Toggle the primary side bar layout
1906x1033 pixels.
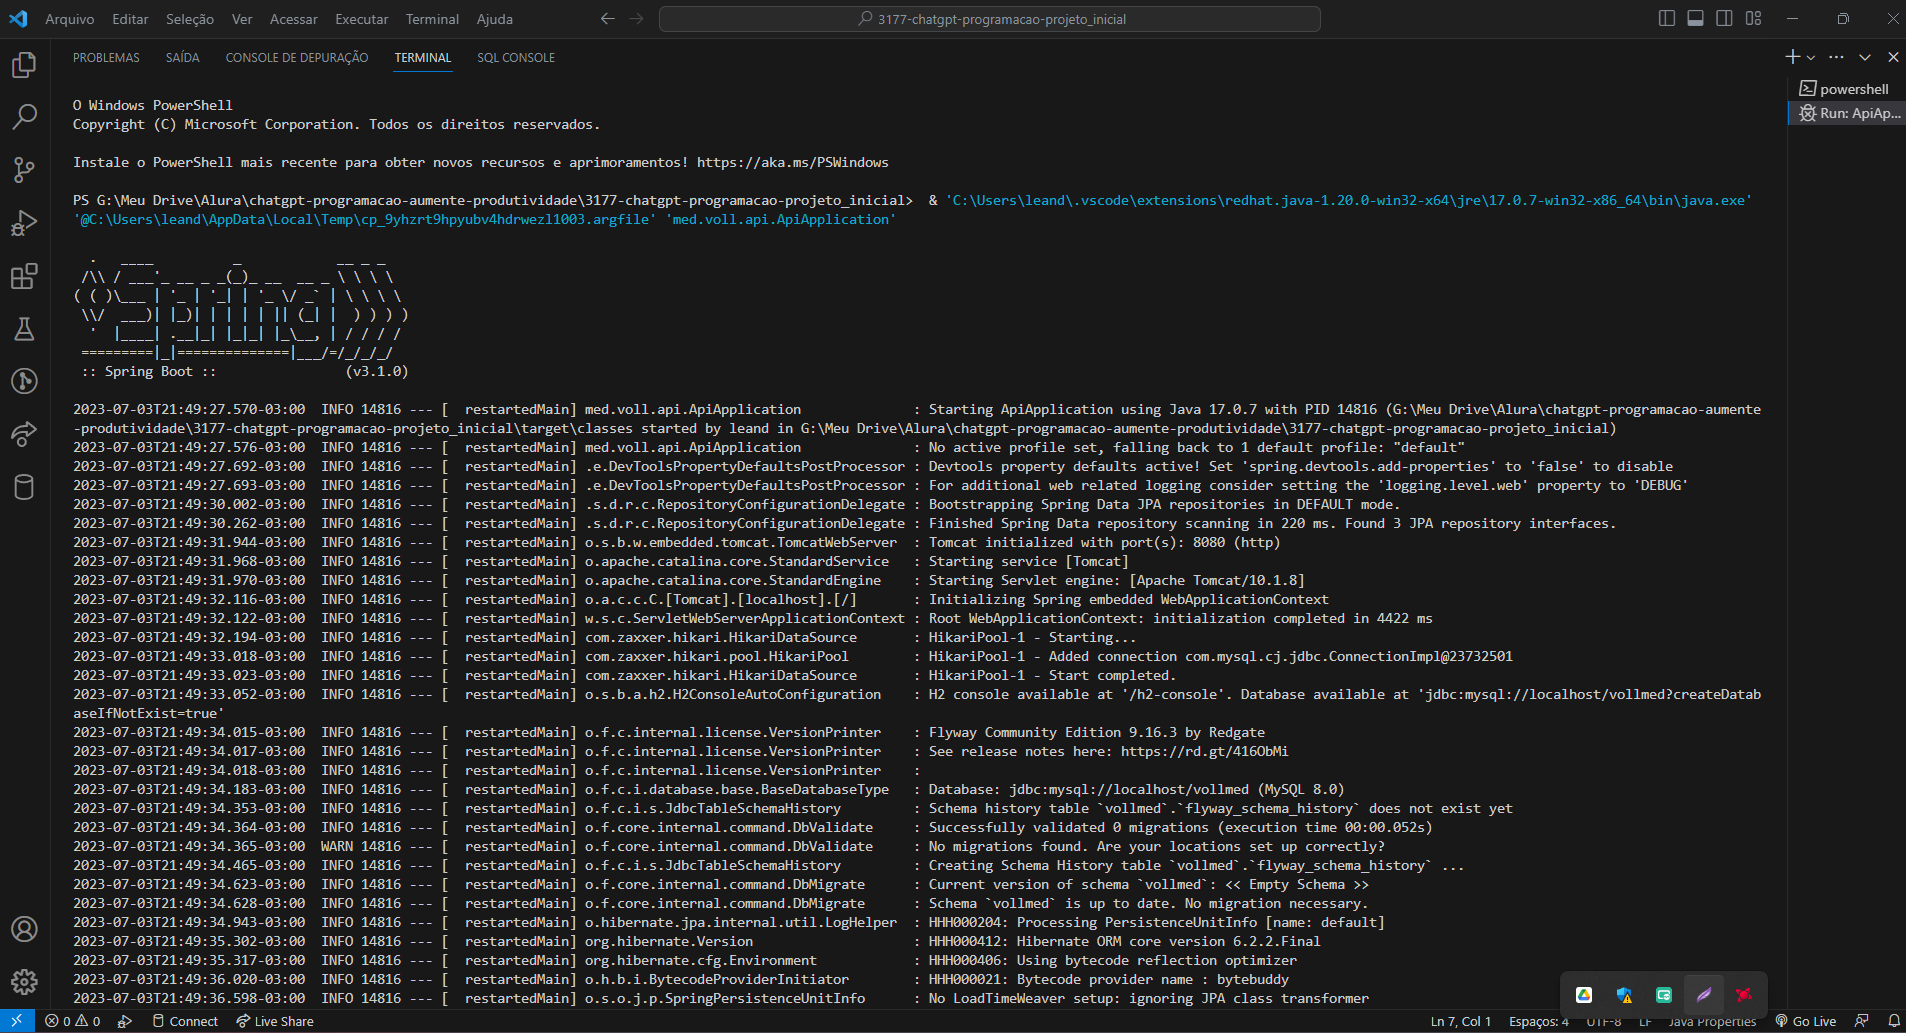click(x=1666, y=19)
